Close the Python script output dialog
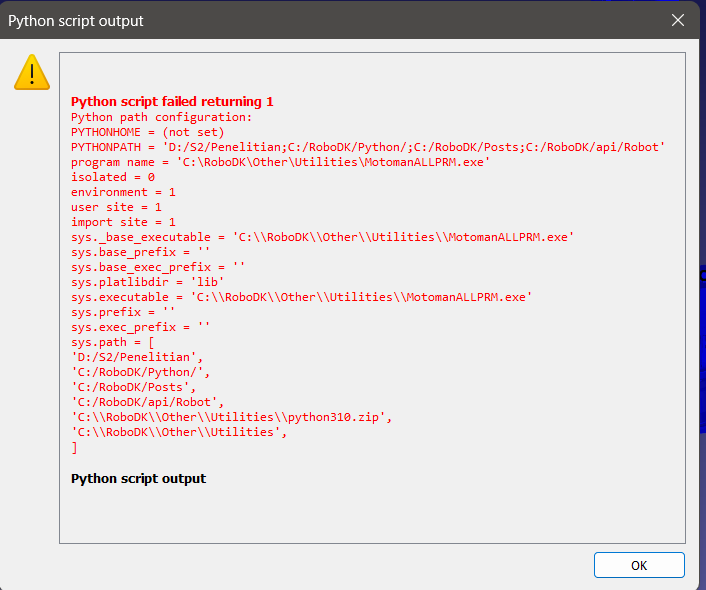Image resolution: width=706 pixels, height=590 pixels. [x=678, y=20]
